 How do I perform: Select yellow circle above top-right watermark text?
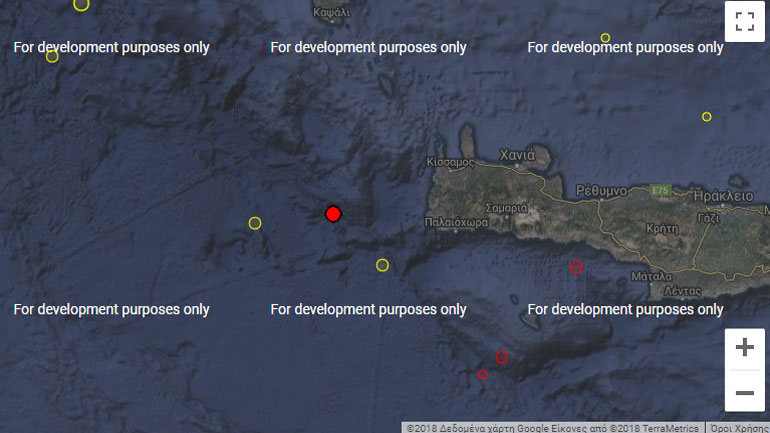point(605,38)
